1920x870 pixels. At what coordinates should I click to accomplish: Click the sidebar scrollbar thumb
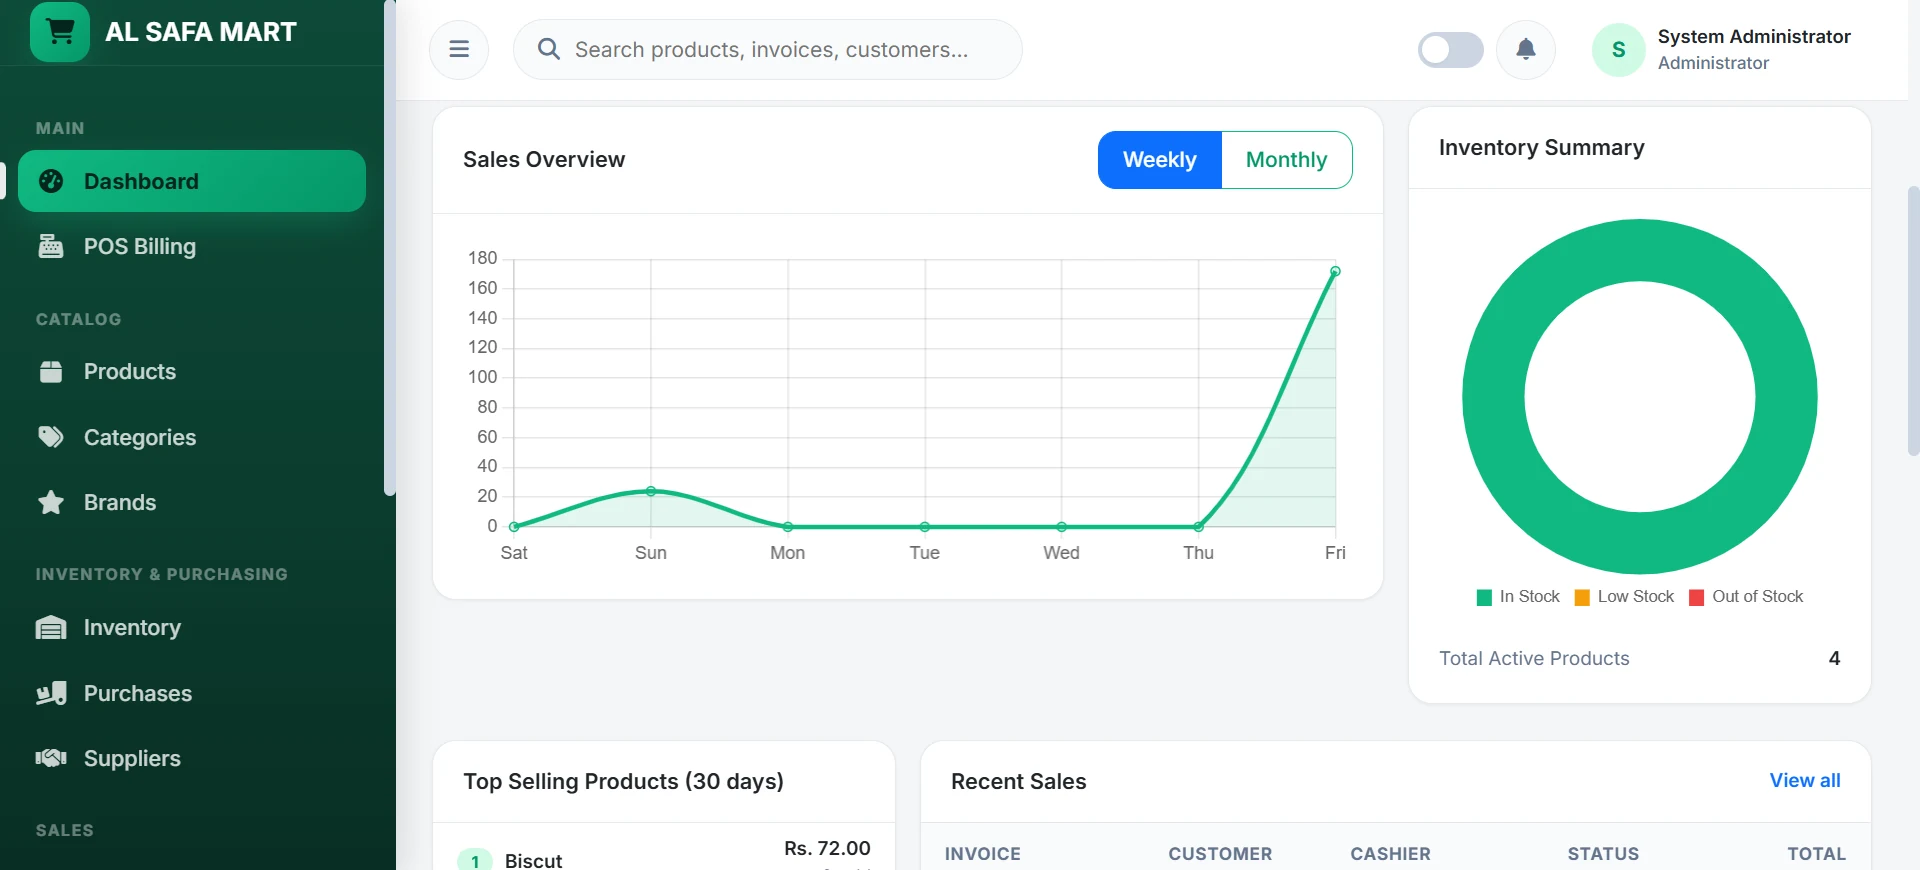(389, 248)
